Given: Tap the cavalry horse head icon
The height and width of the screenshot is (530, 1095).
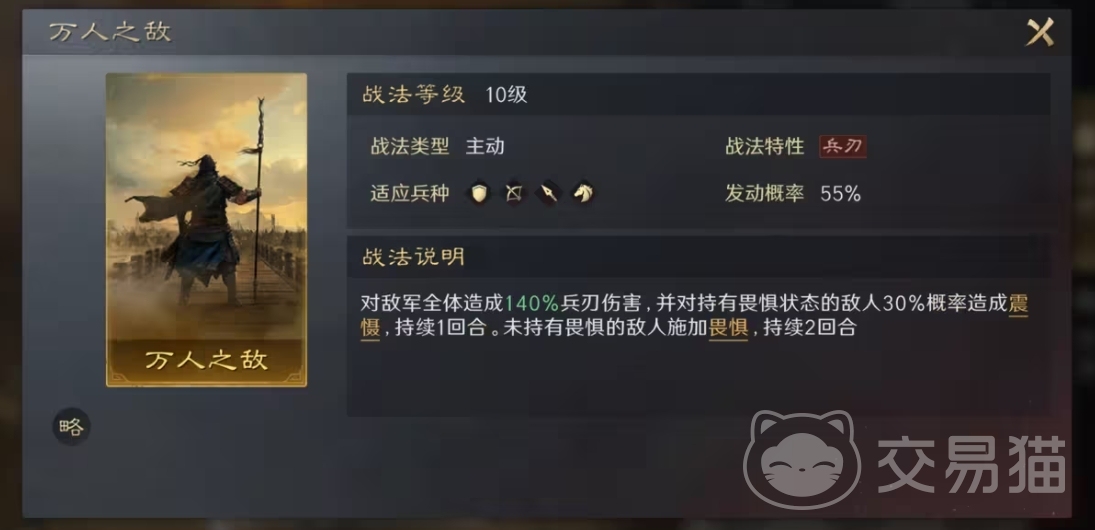Looking at the screenshot, I should (x=584, y=193).
